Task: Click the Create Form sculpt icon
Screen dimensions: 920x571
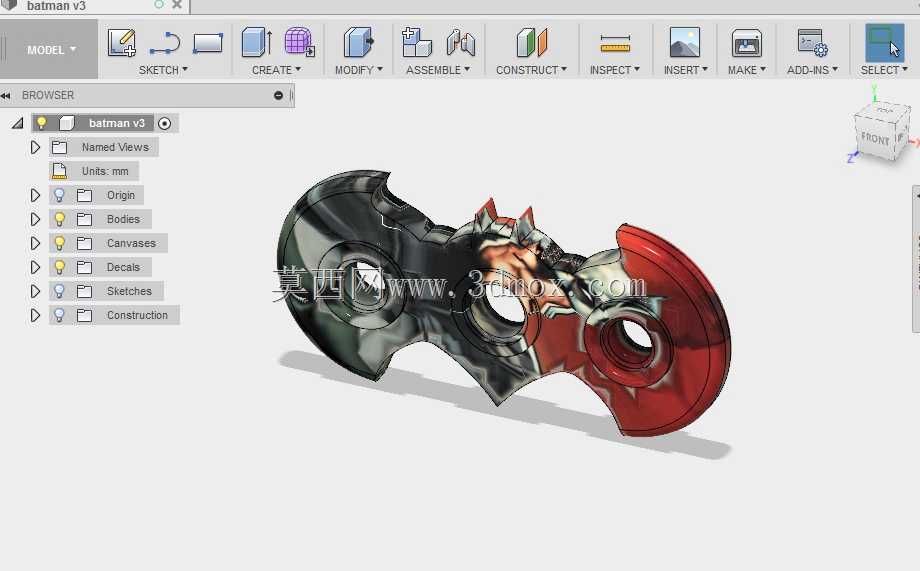Action: [299, 42]
